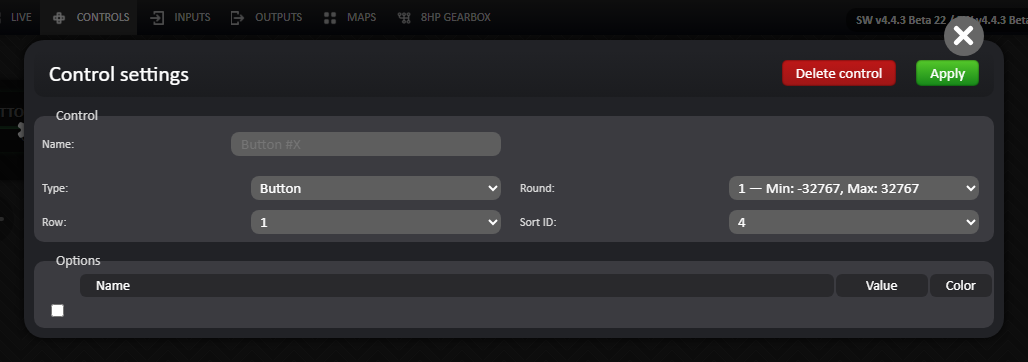The height and width of the screenshot is (362, 1028).
Task: Click the Type: label
Action: [55, 188]
